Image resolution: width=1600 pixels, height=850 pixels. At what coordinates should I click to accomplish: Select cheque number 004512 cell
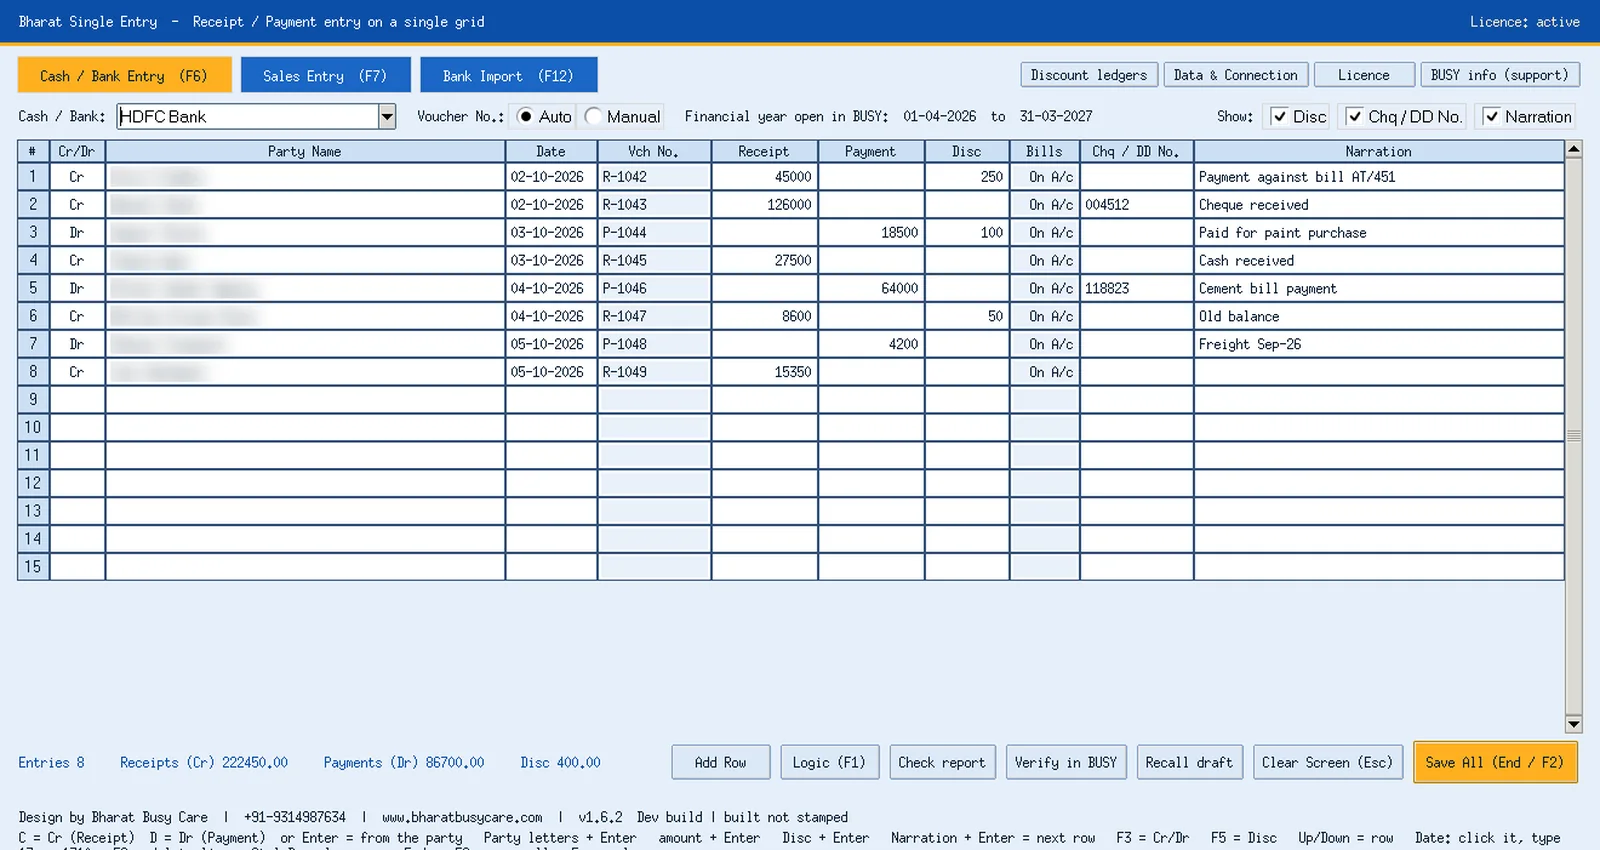tap(1137, 205)
